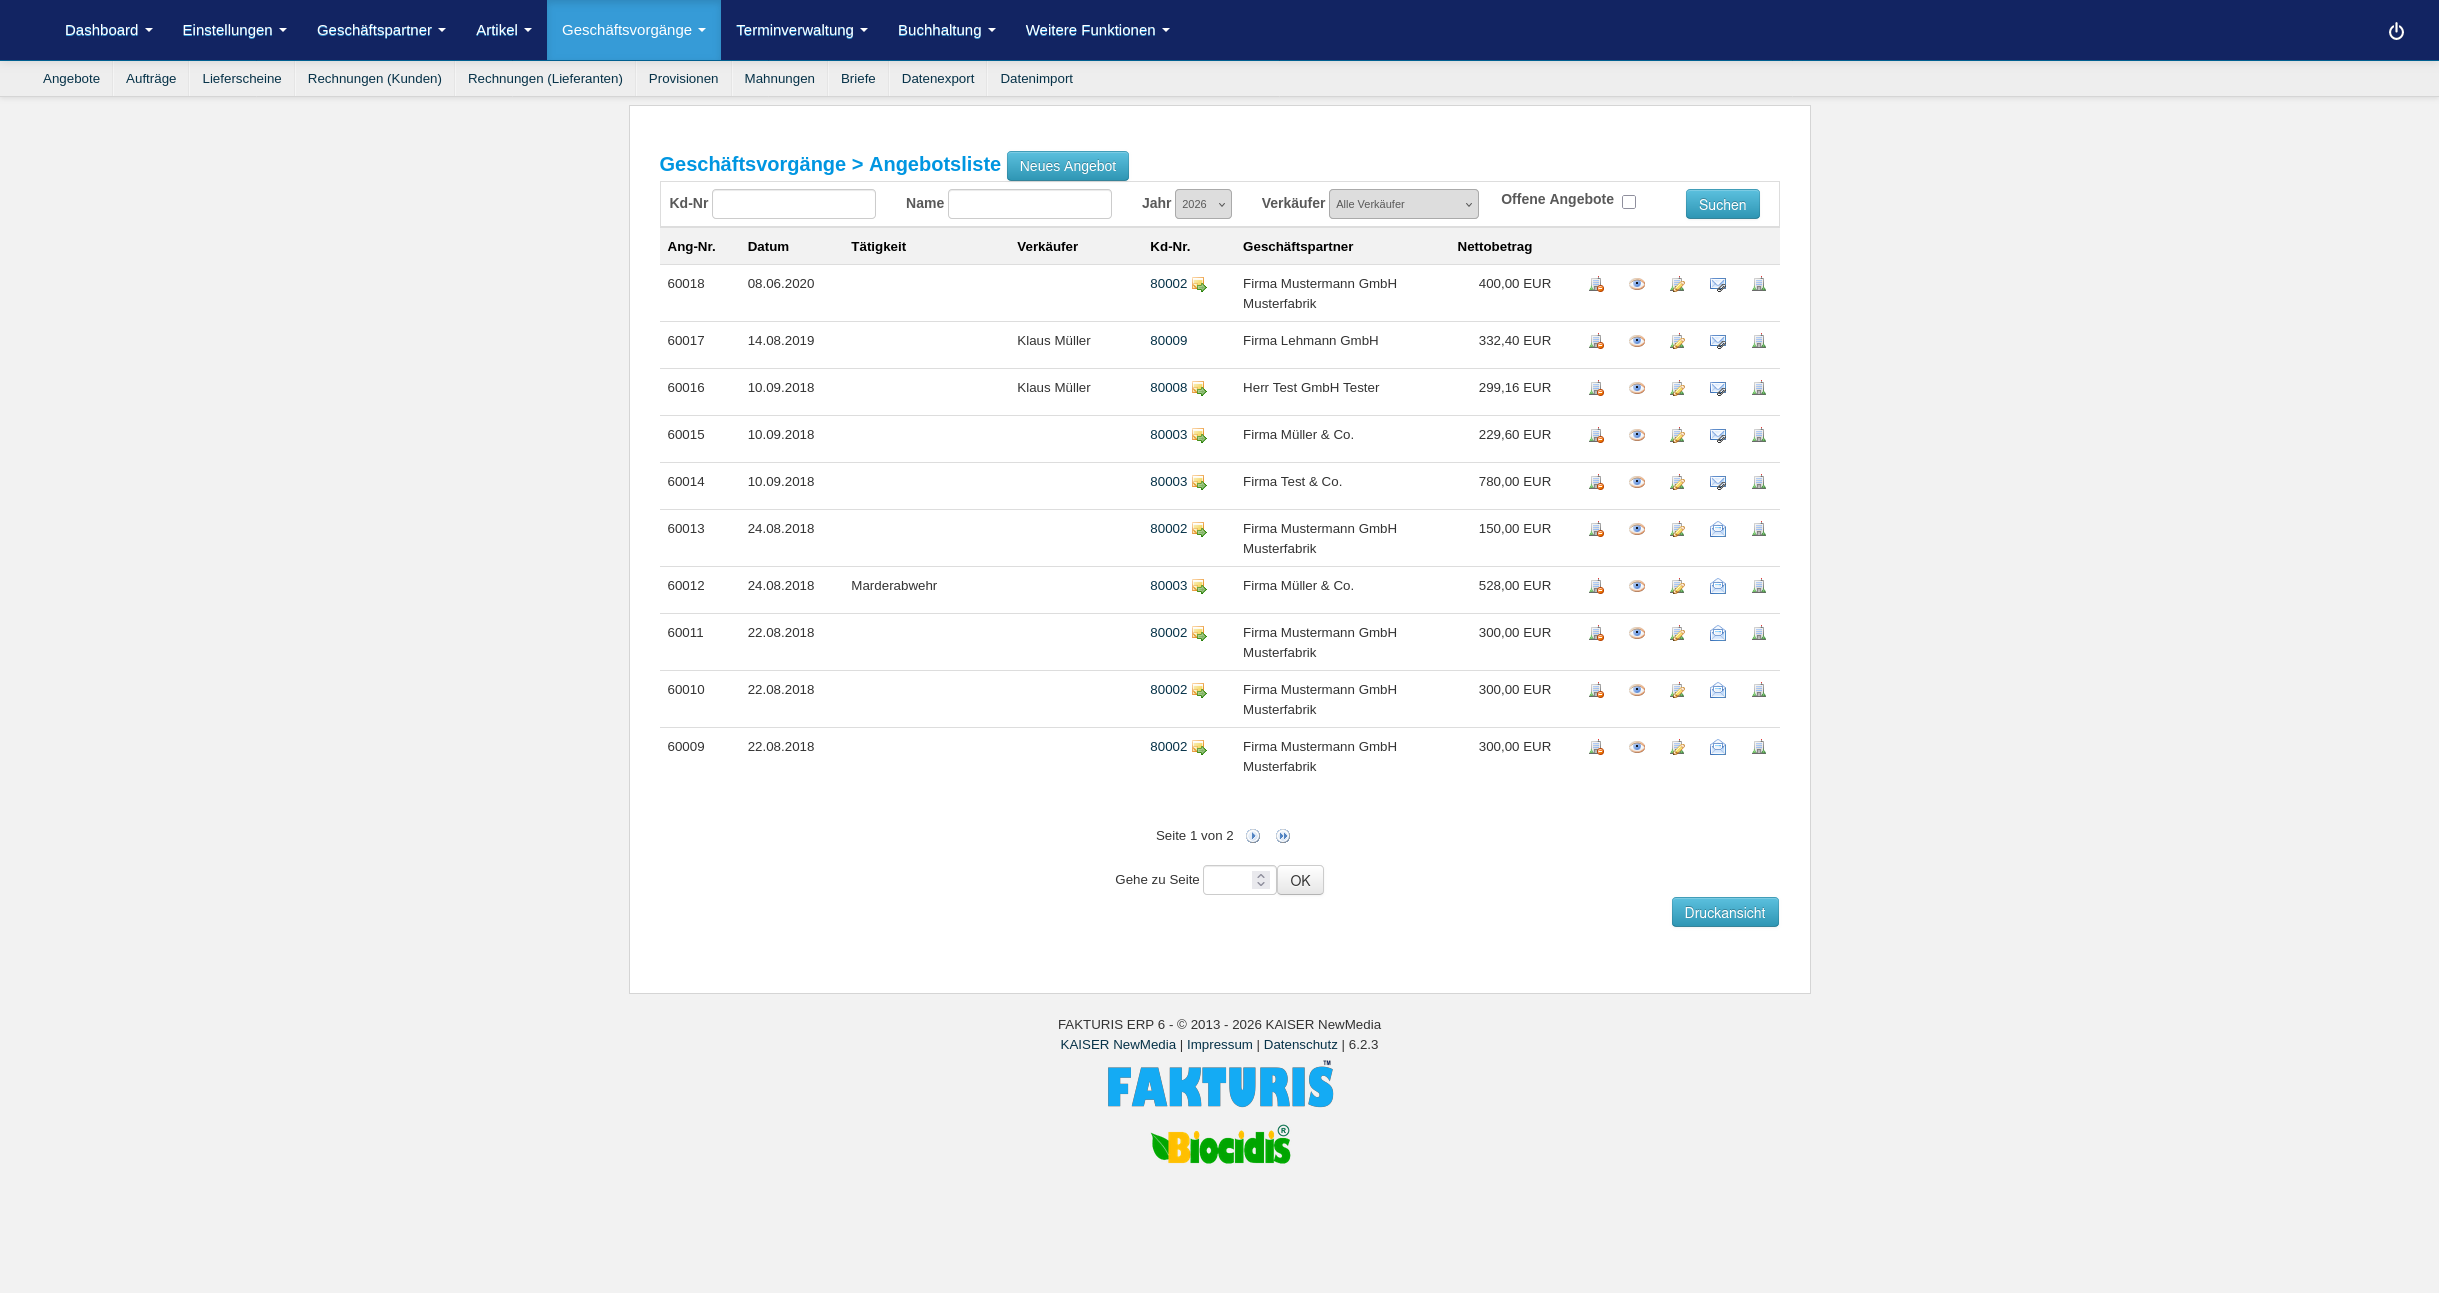View offer 60014 using its eye icon
This screenshot has height=1293, width=2439.
coord(1636,483)
